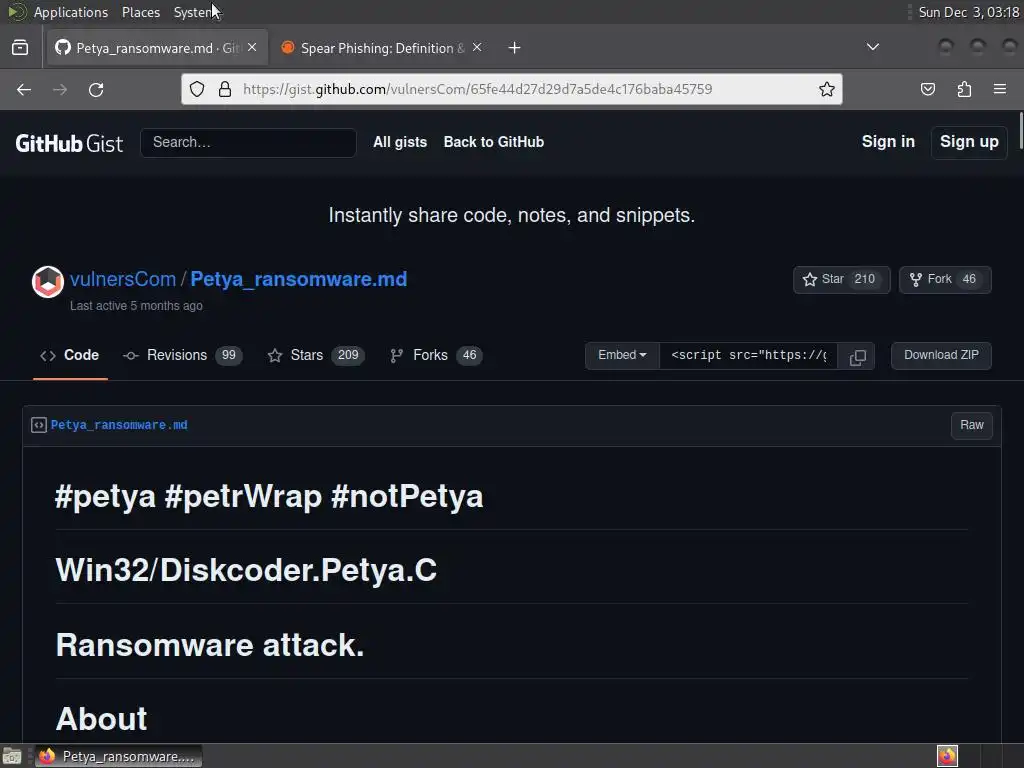This screenshot has height=768, width=1024.
Task: Copy the embed script with the copy icon
Action: pos(857,357)
